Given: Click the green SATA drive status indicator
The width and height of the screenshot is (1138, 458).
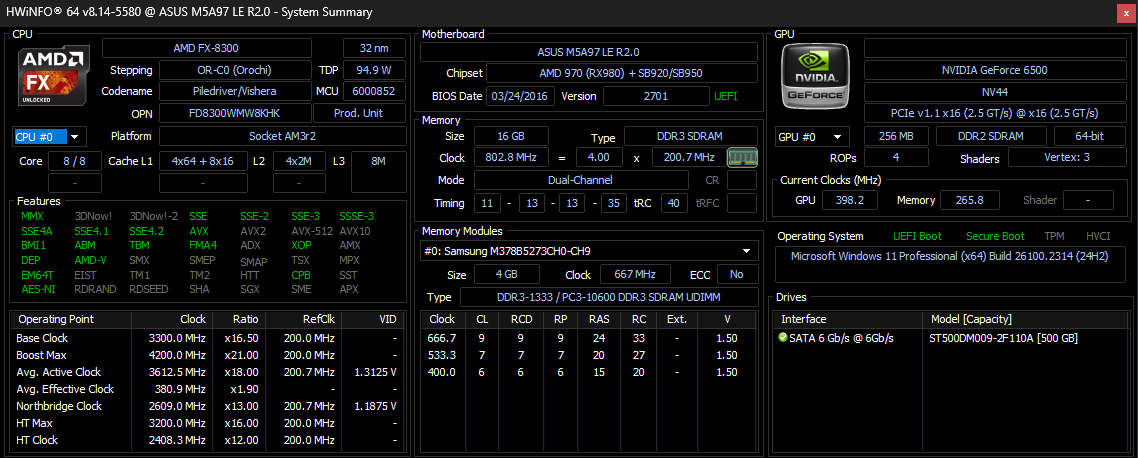Looking at the screenshot, I should click(x=782, y=338).
